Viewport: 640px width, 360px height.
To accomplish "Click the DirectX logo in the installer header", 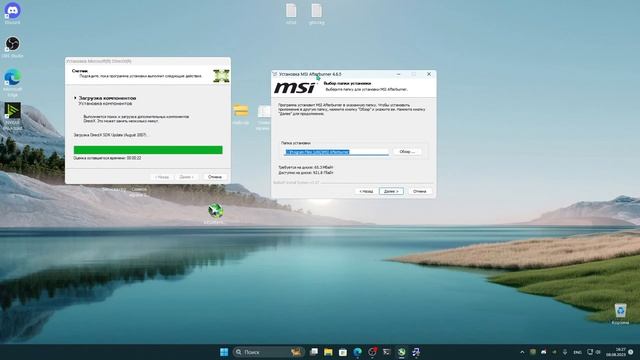I will point(221,76).
